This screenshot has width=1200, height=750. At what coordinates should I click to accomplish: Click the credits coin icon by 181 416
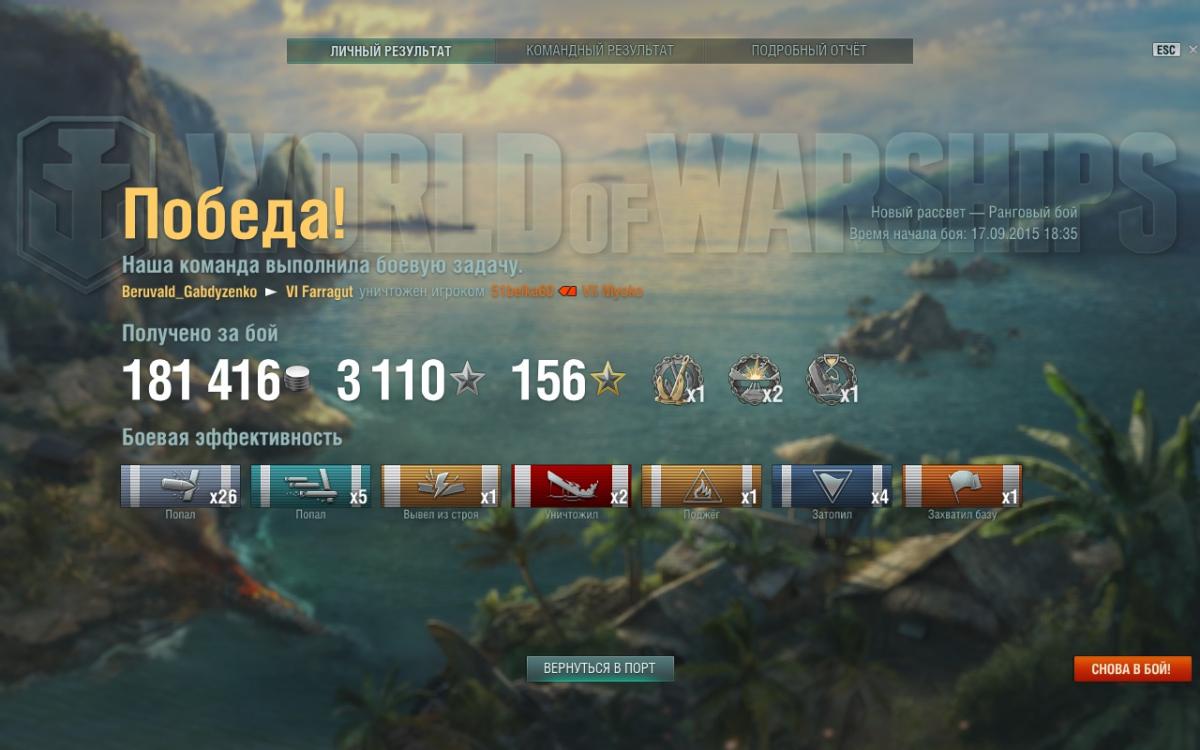pos(297,380)
